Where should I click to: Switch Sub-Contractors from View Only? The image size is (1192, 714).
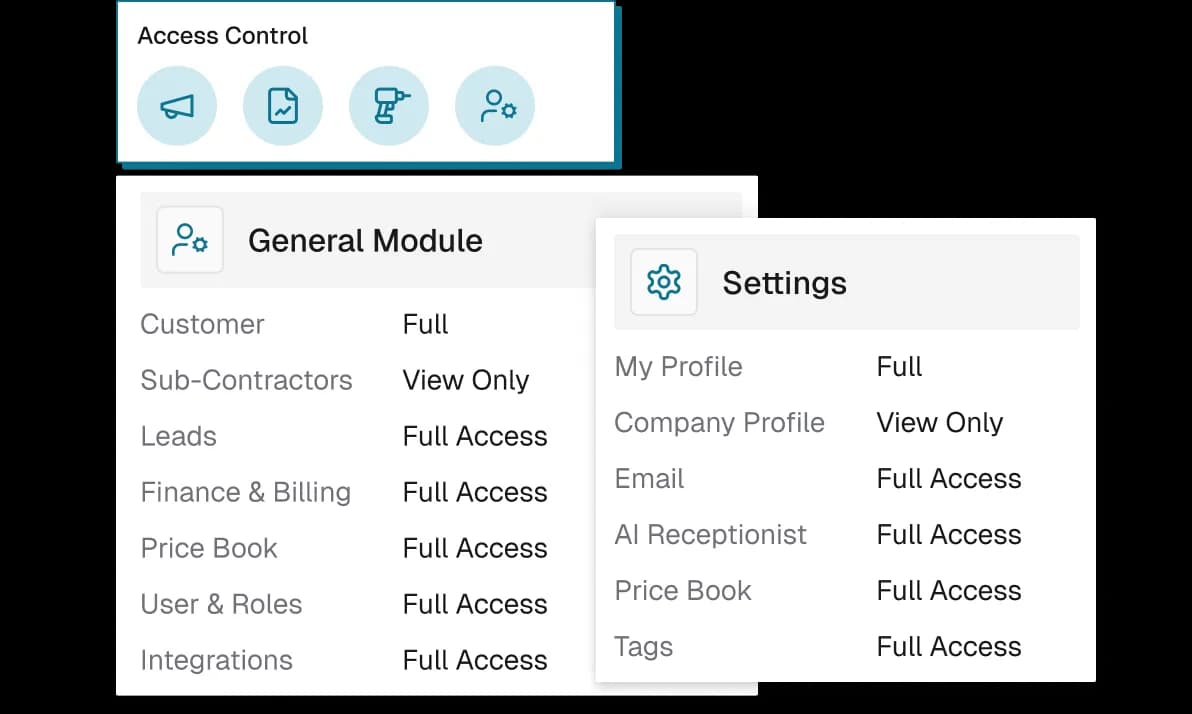[x=465, y=380]
